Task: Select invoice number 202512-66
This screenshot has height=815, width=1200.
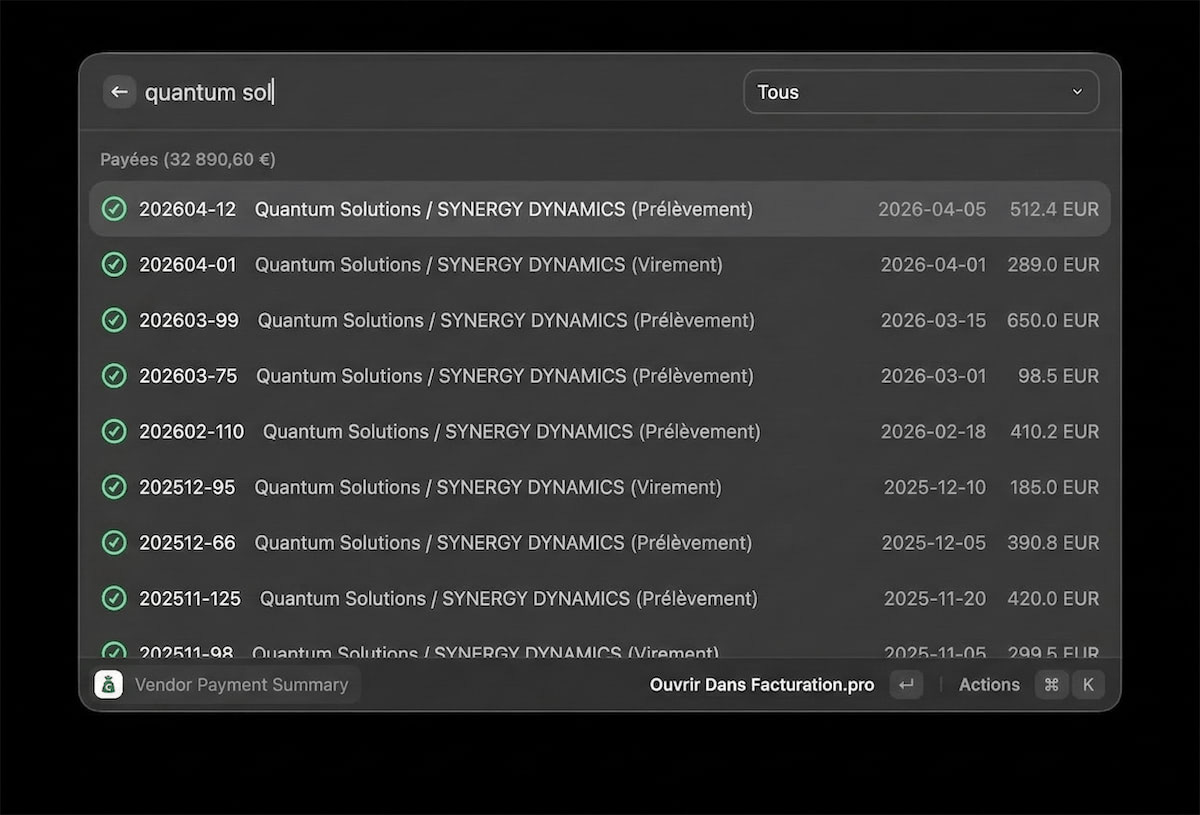Action: [x=187, y=542]
